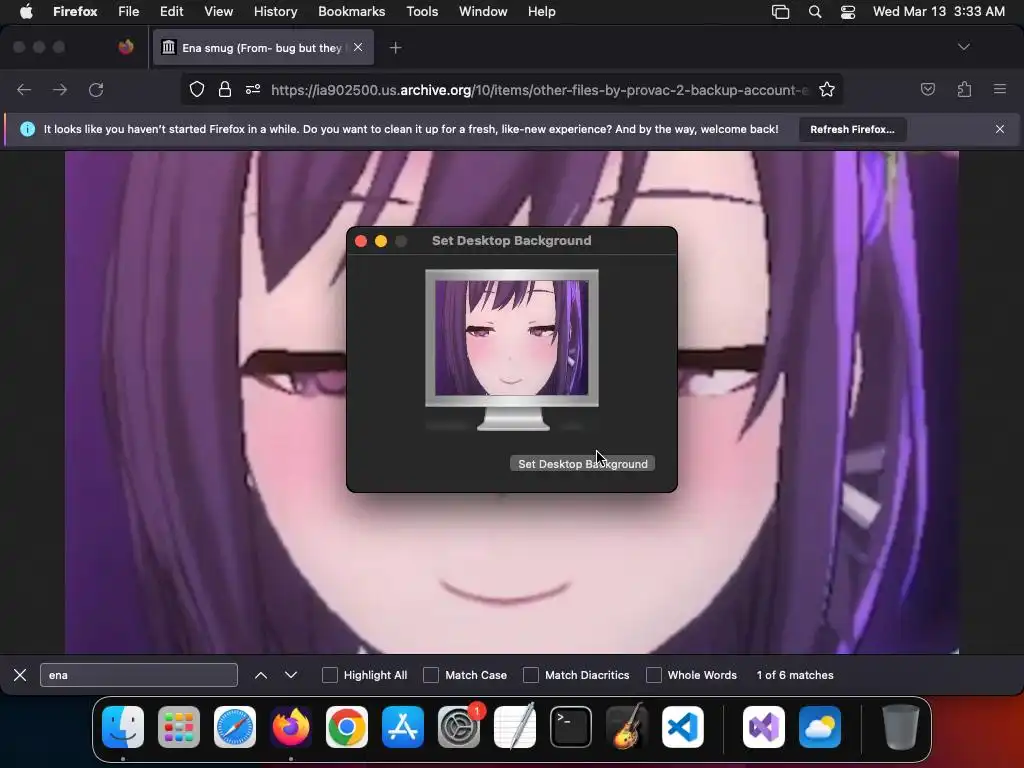Select the Ena smug browser tab
Image resolution: width=1024 pixels, height=768 pixels.
pyautogui.click(x=263, y=47)
